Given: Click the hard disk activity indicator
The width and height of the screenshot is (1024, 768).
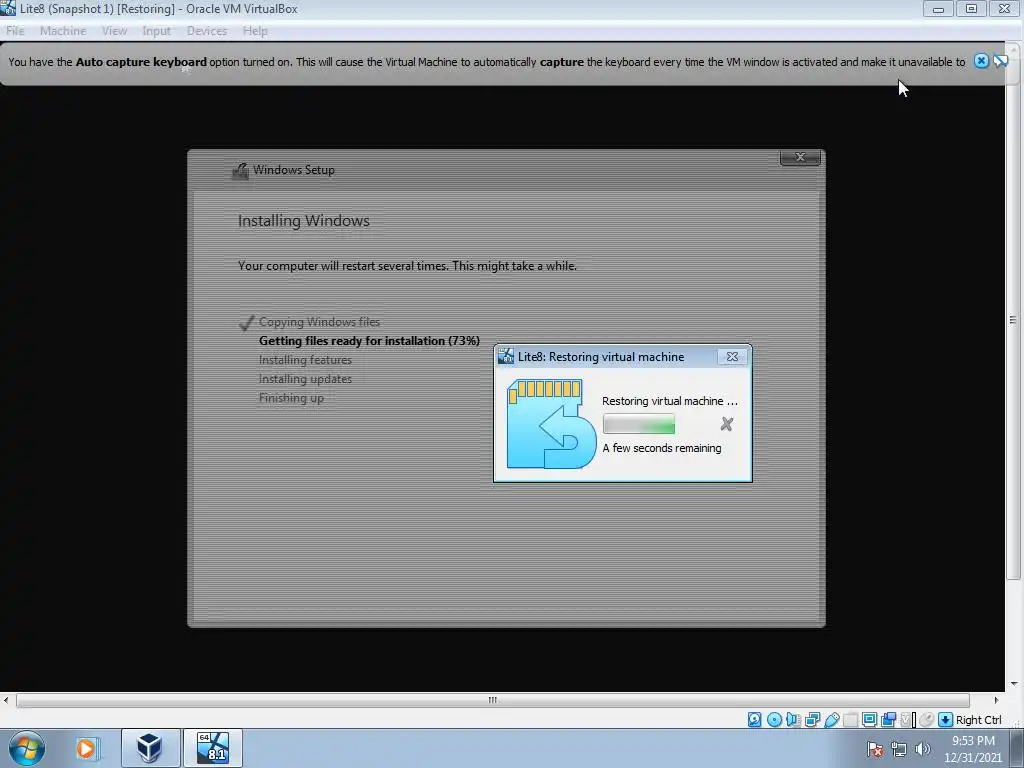Looking at the screenshot, I should pyautogui.click(x=754, y=720).
